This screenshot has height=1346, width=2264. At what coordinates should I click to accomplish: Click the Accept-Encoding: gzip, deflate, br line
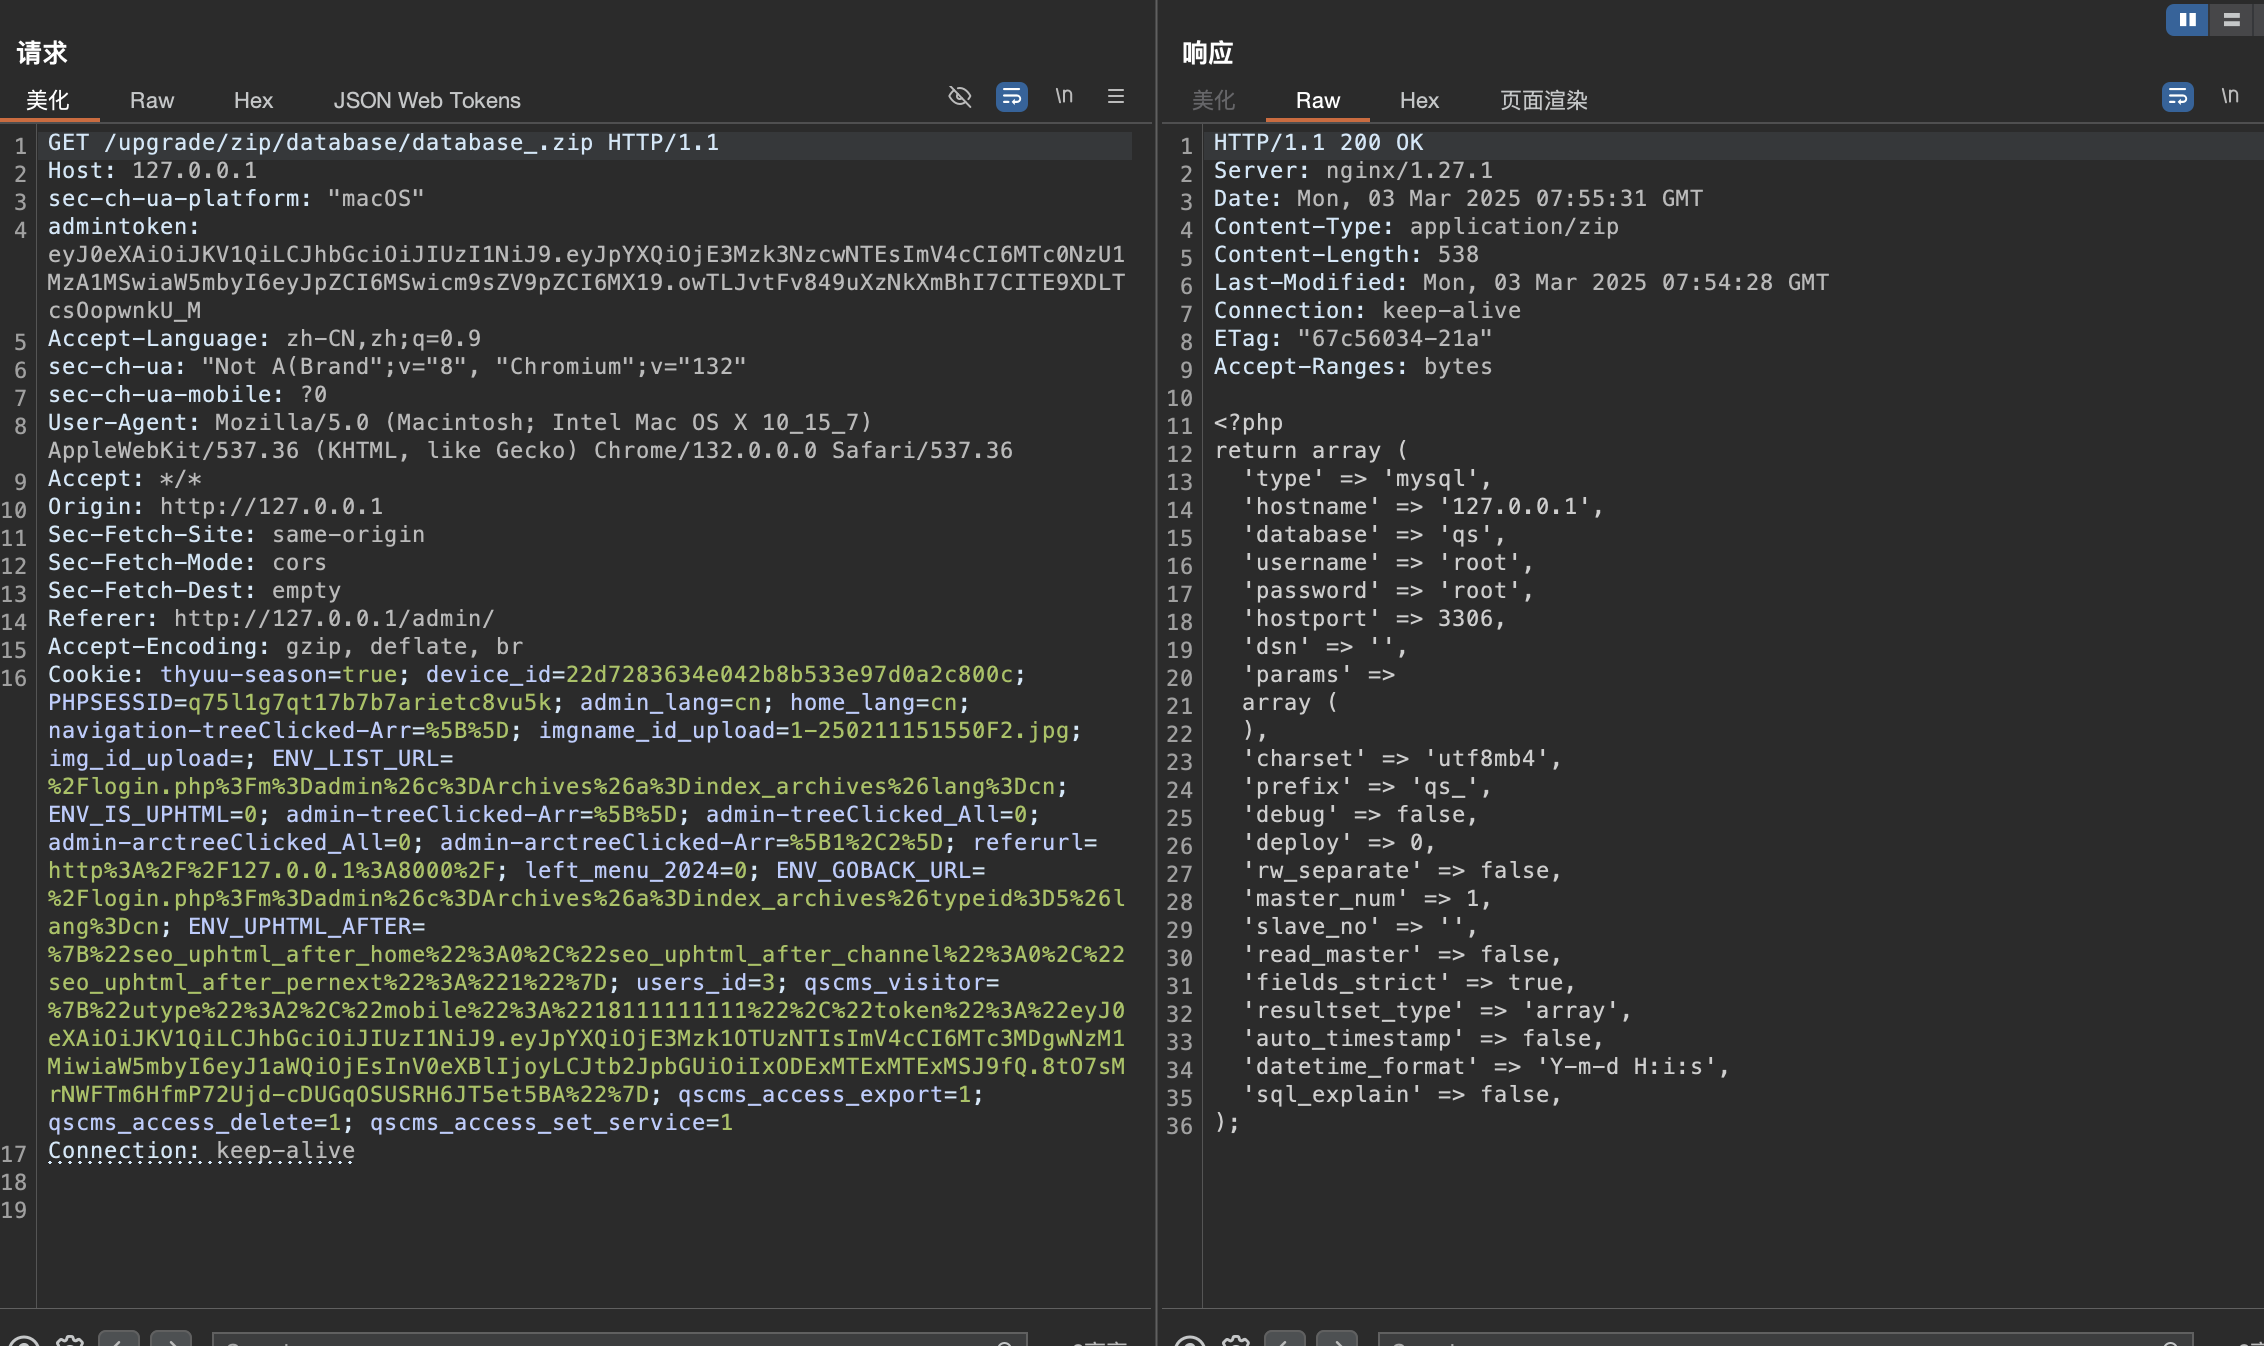[285, 647]
